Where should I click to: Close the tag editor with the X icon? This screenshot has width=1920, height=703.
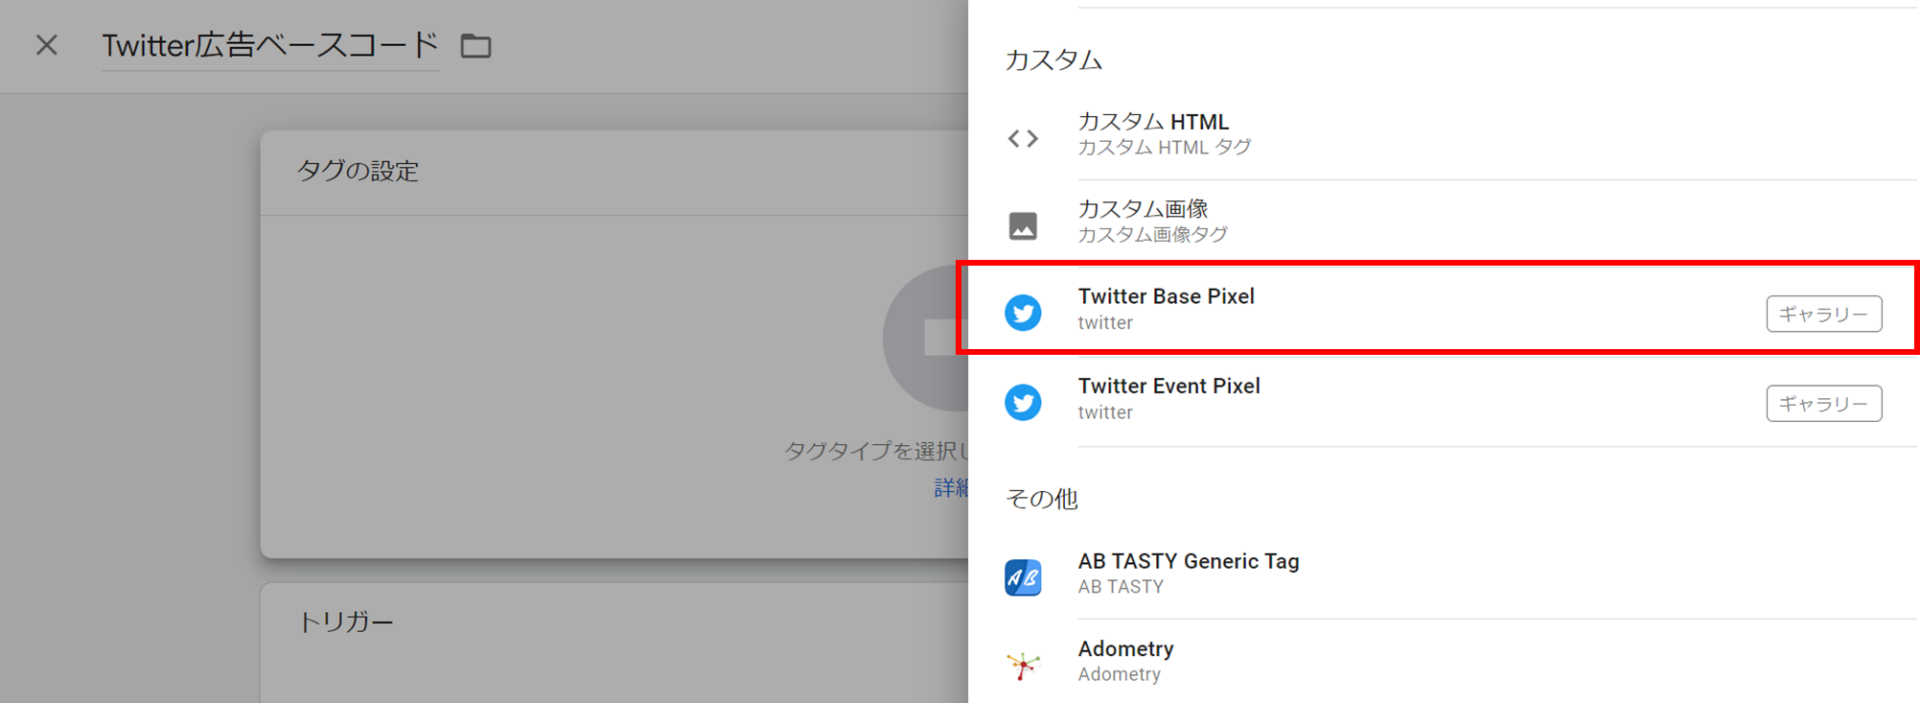pyautogui.click(x=46, y=45)
